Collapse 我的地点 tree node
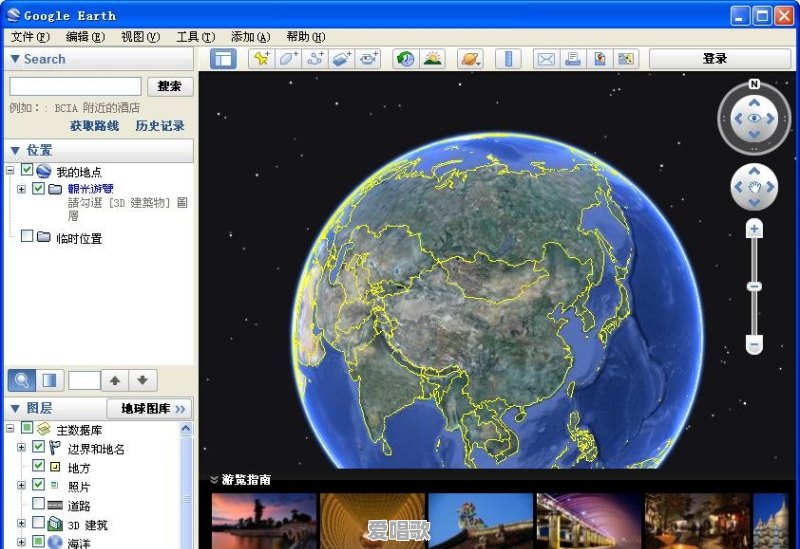This screenshot has width=800, height=549. coord(10,170)
